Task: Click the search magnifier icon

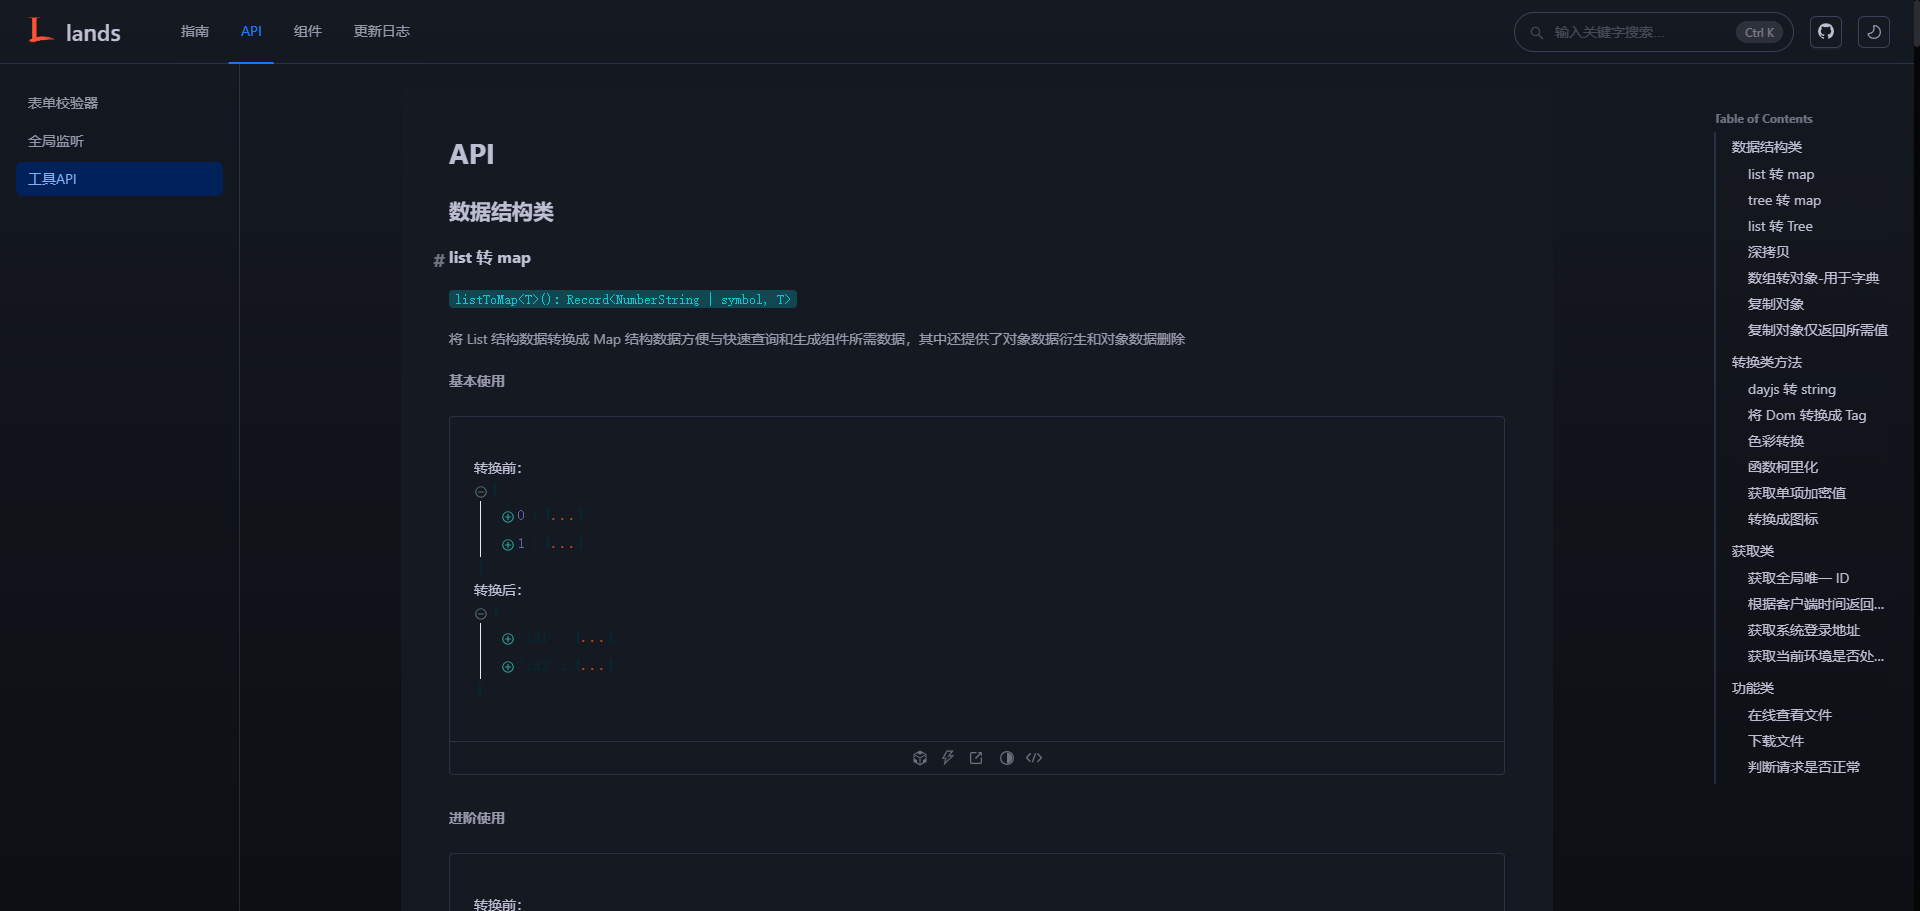Action: coord(1537,33)
